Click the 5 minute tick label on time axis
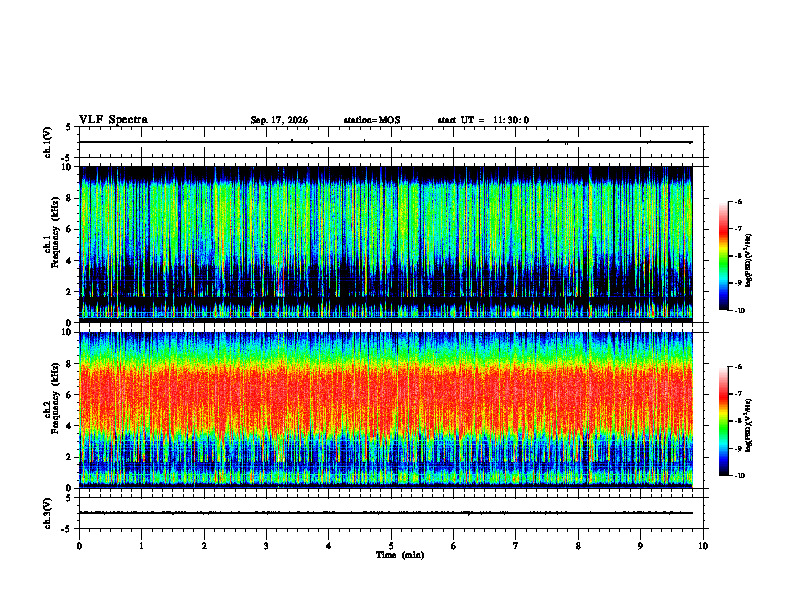The image size is (792, 612). click(391, 546)
